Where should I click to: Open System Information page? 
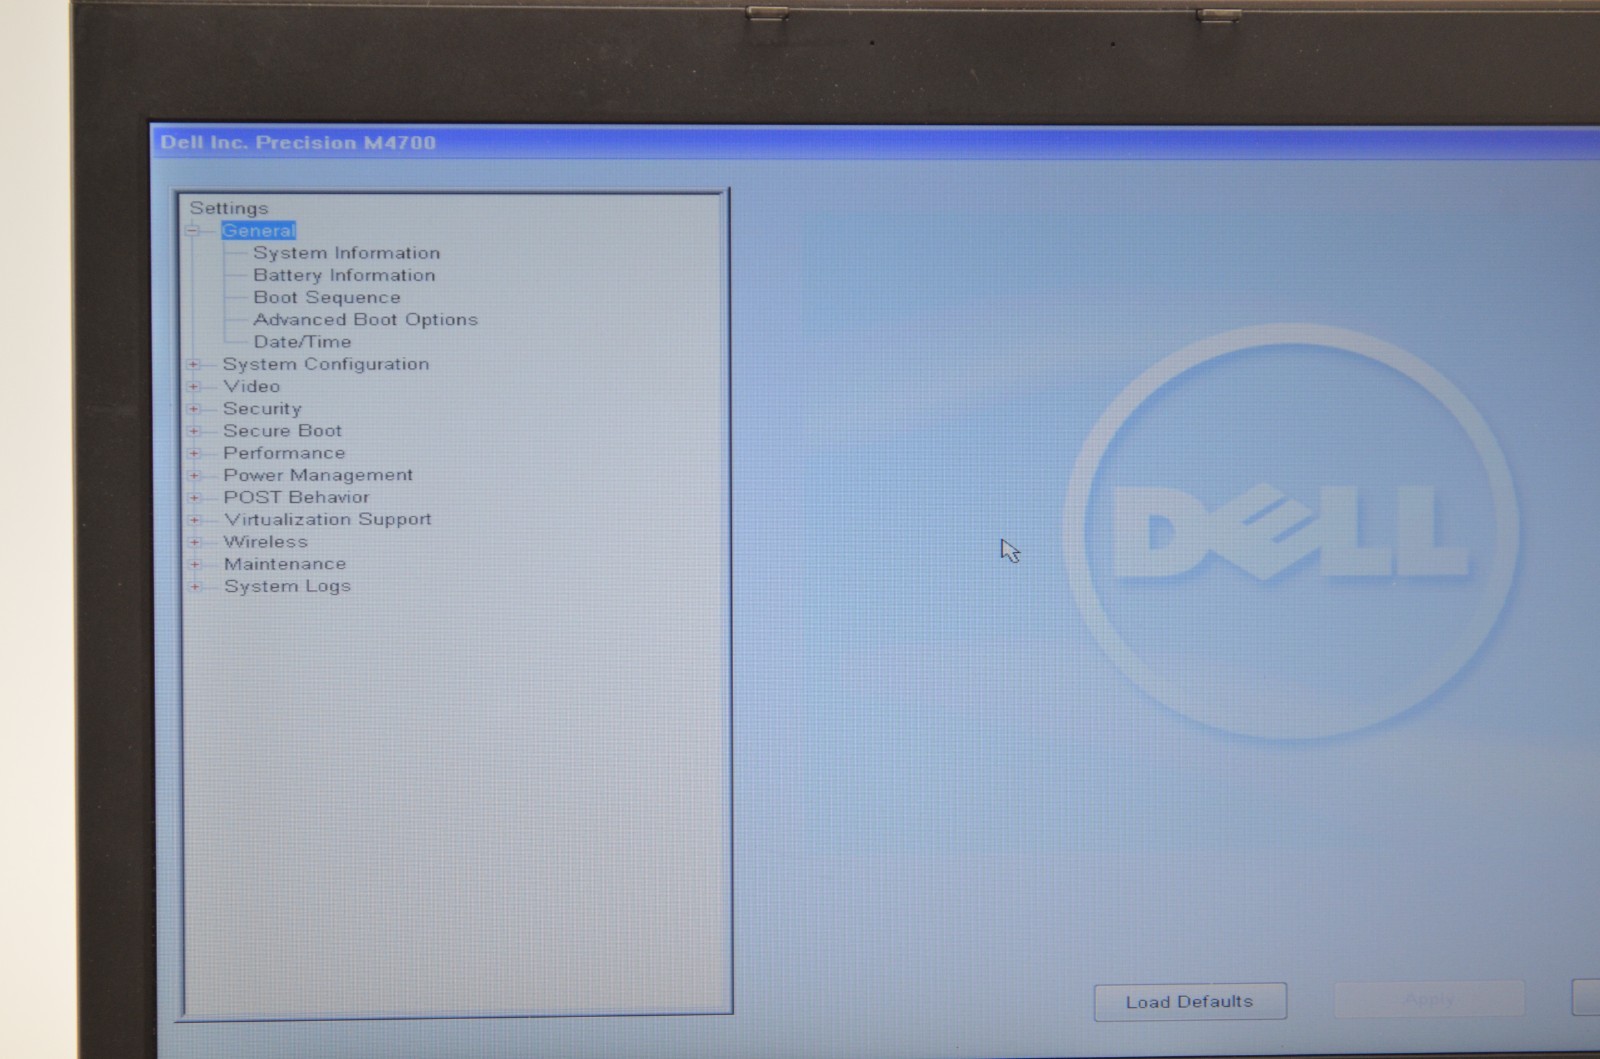point(346,253)
